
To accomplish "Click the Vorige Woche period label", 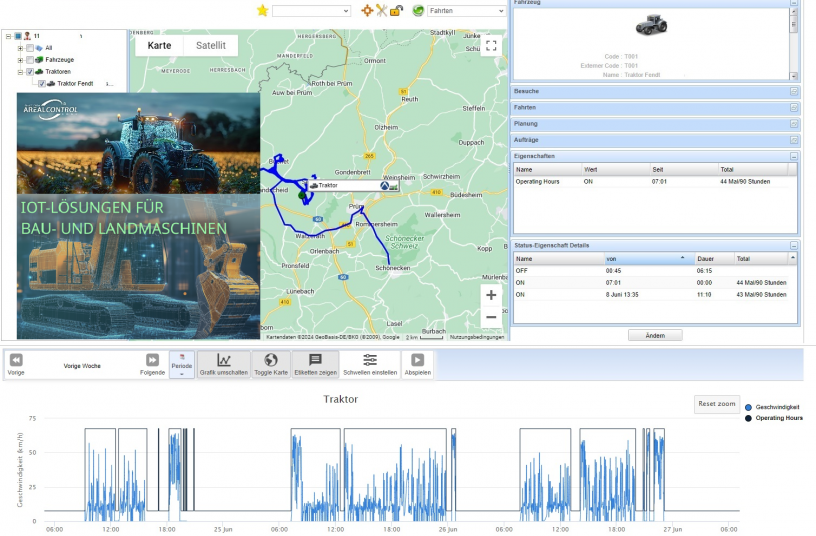I will pyautogui.click(x=82, y=366).
